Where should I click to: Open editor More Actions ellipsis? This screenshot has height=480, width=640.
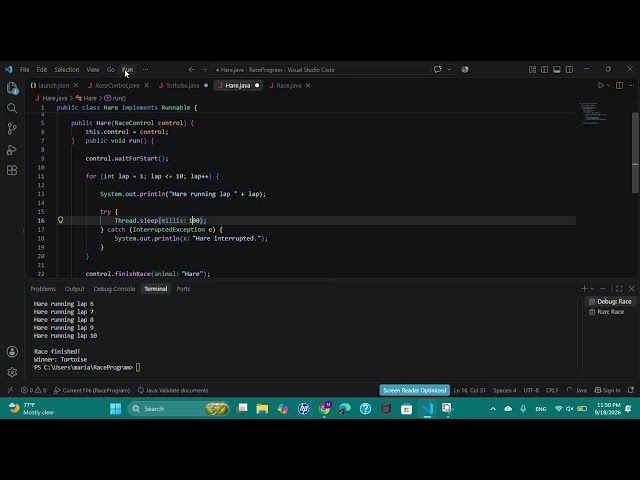pyautogui.click(x=631, y=85)
